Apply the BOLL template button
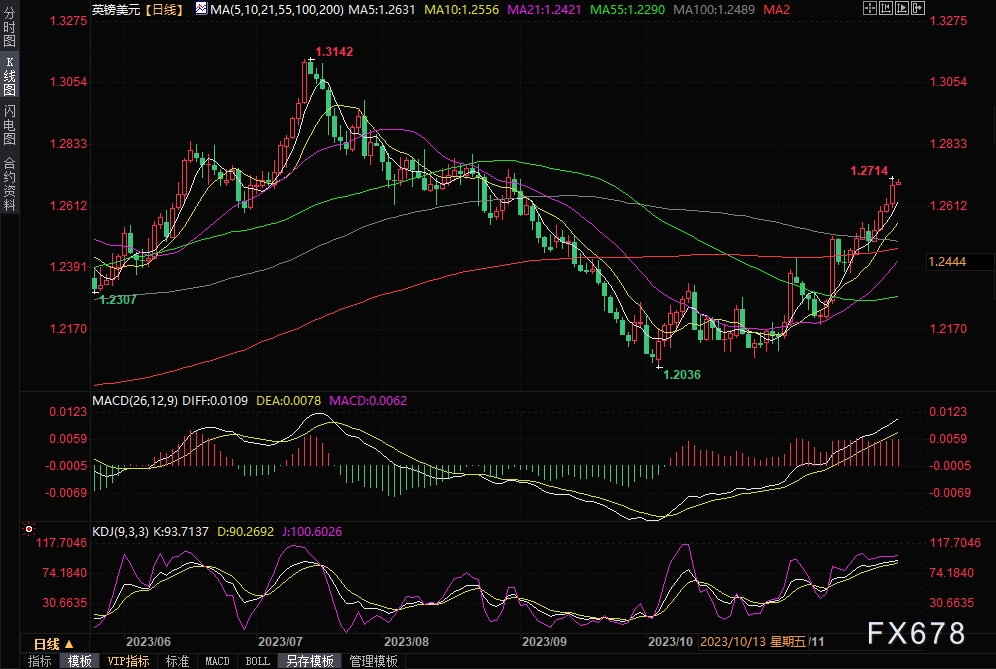The width and height of the screenshot is (996, 669). tap(257, 661)
